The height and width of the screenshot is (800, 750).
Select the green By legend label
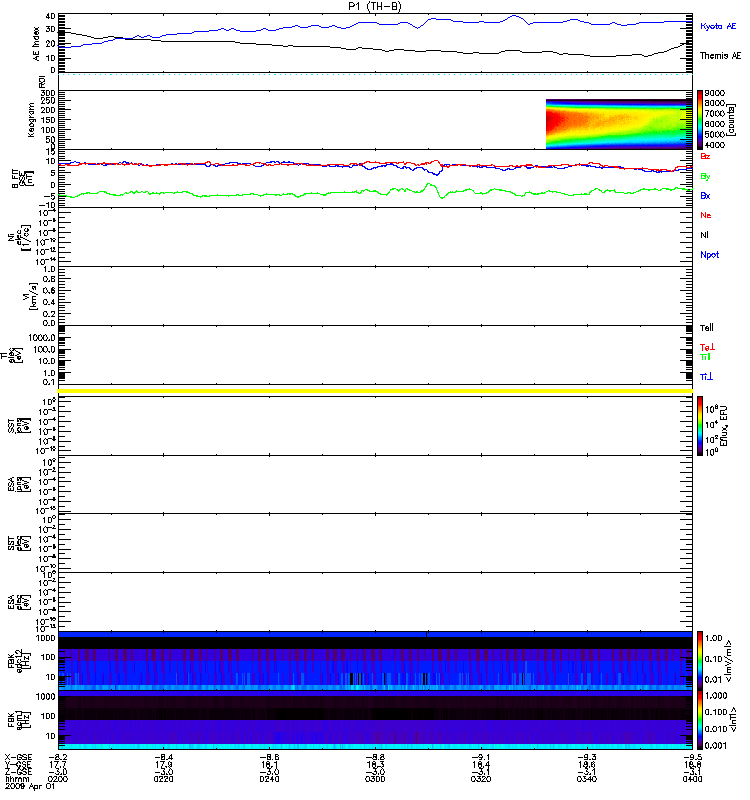(705, 177)
